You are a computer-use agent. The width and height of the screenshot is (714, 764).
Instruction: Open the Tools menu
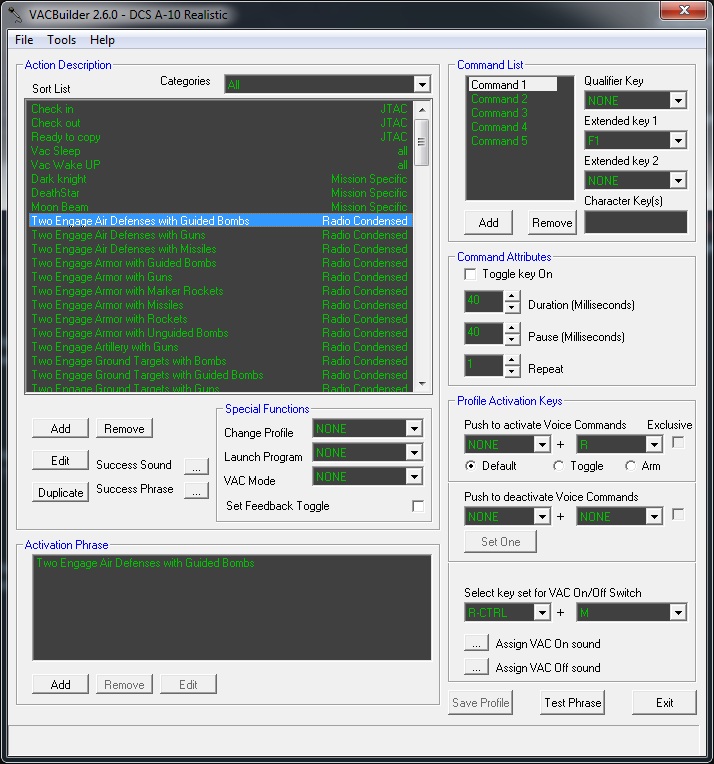pos(61,40)
